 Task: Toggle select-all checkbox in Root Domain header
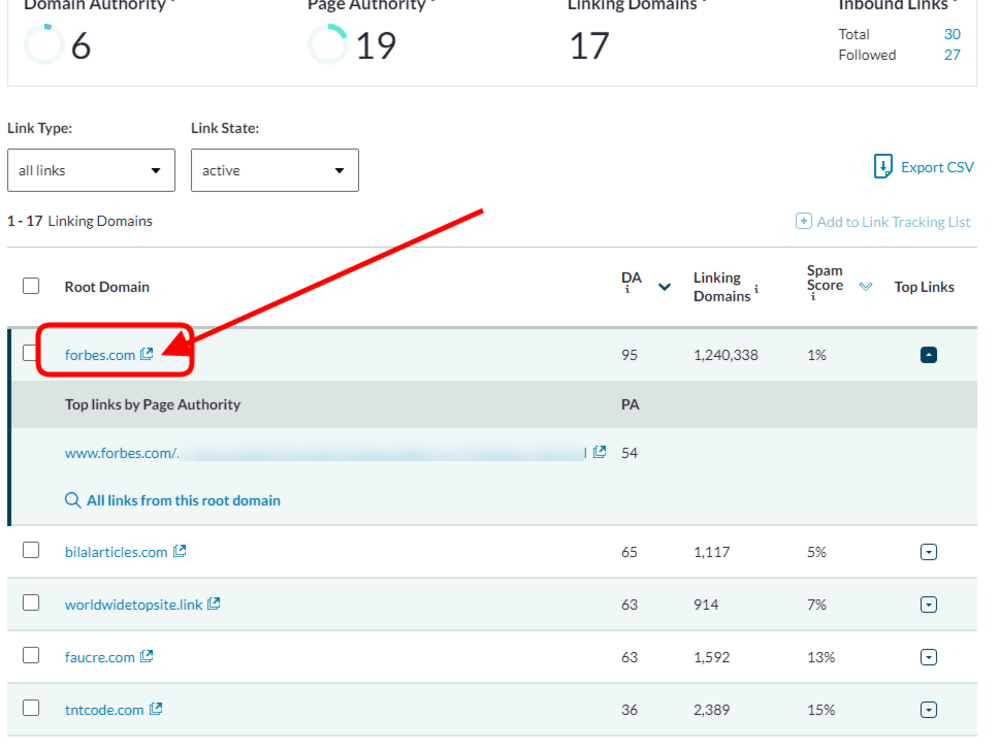[x=31, y=286]
